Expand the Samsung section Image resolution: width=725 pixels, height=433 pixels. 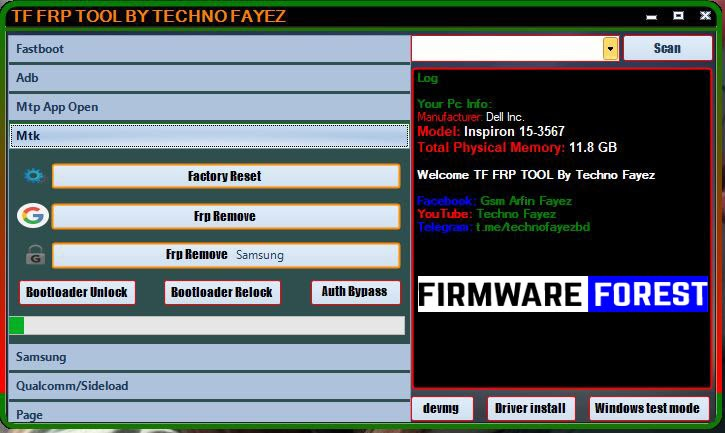pos(209,357)
